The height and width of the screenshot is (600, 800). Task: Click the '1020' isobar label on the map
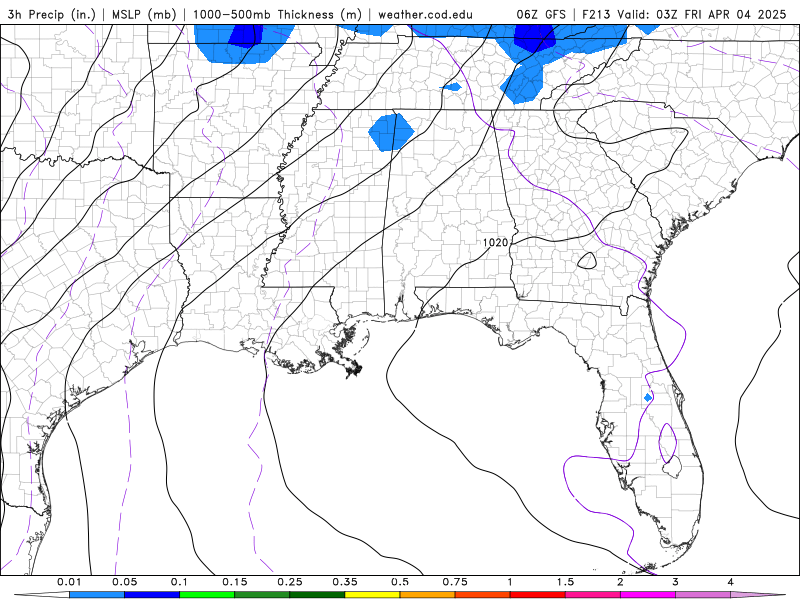[x=495, y=242]
